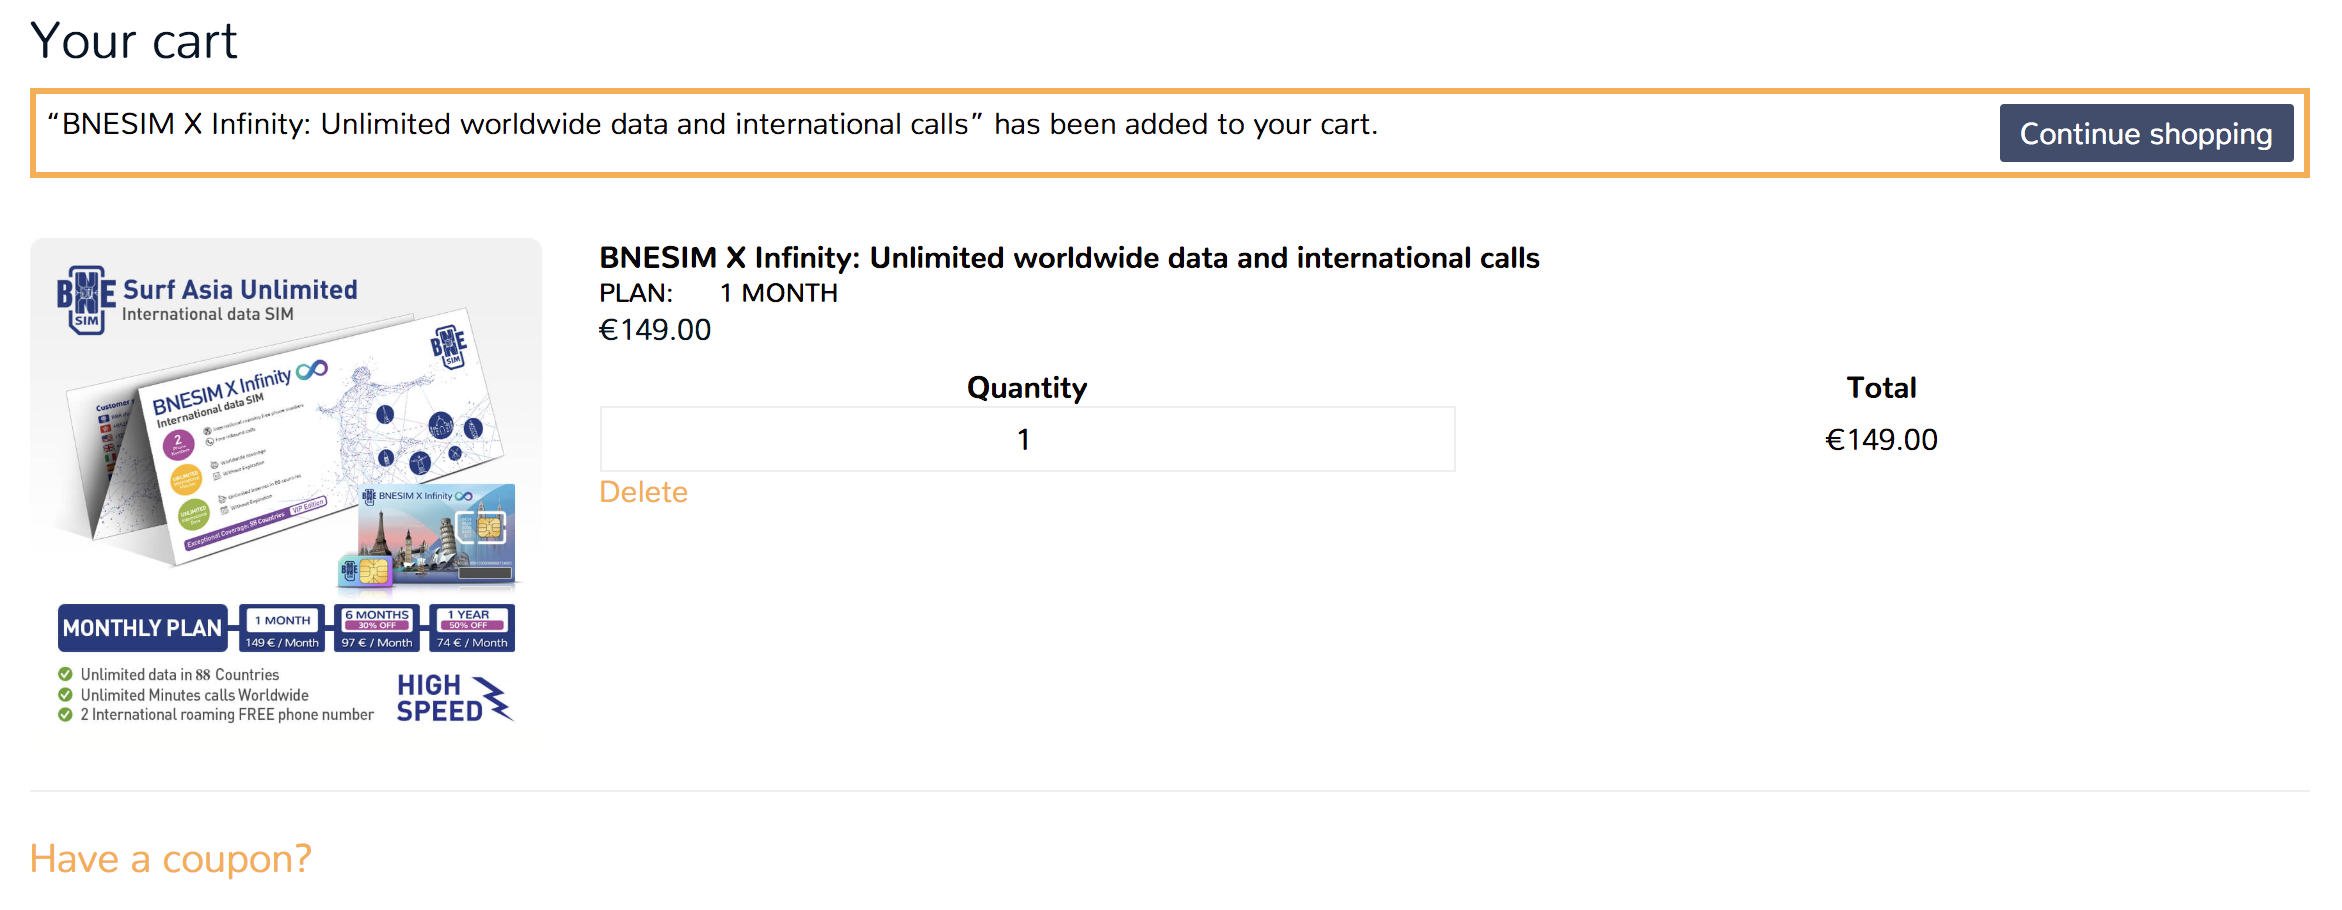Select the 1 MONTH 149 € price badge
Screen dimensions: 2342x910
[x=282, y=628]
